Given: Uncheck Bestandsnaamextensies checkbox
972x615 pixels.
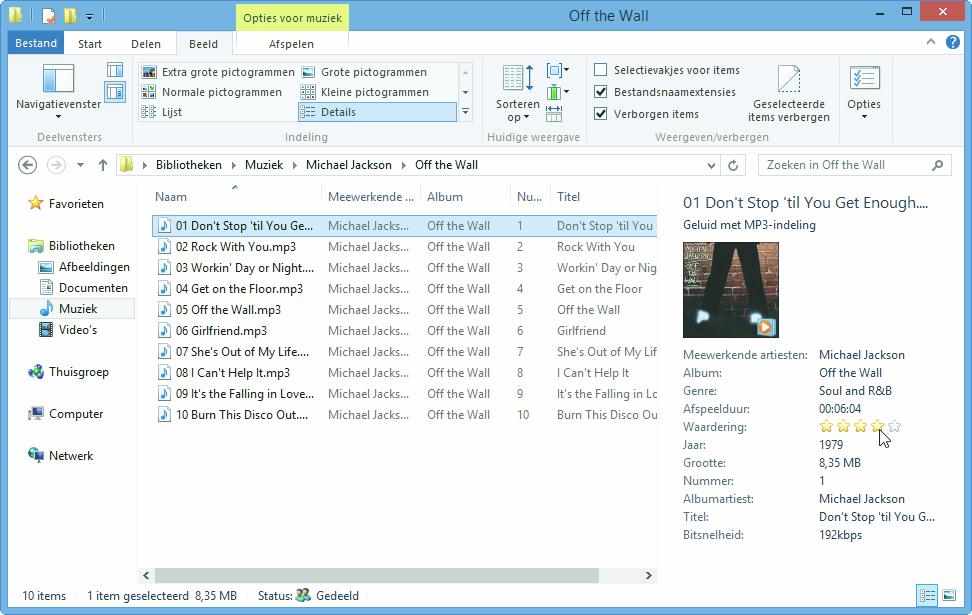Looking at the screenshot, I should point(600,92).
